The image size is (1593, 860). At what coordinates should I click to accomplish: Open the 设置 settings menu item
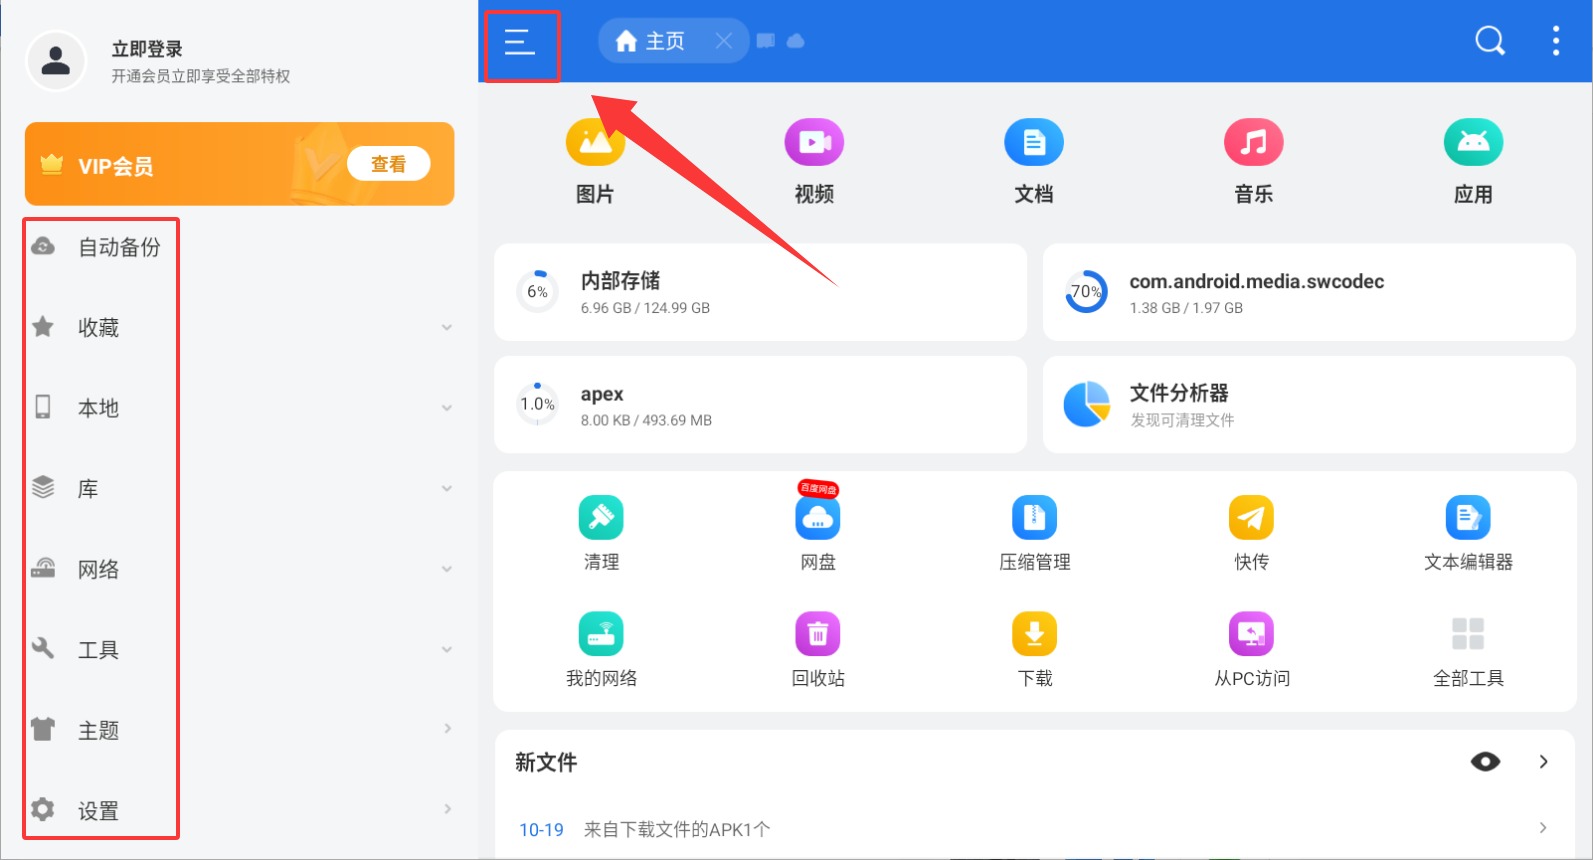tap(98, 811)
